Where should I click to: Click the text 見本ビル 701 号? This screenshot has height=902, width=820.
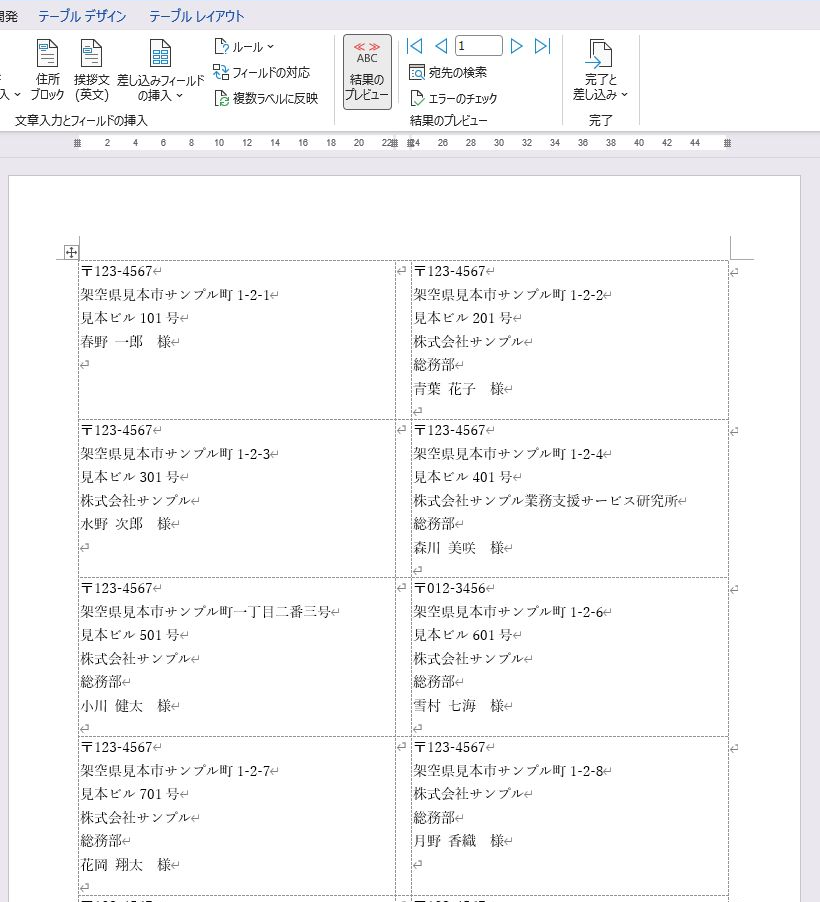(x=130, y=794)
